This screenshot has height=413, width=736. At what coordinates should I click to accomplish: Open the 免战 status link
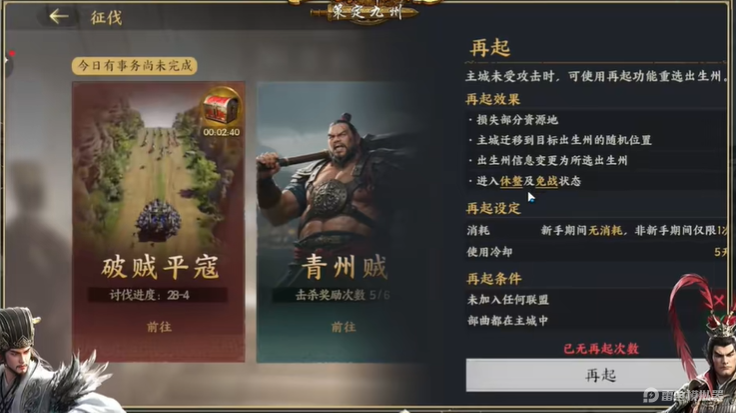[x=546, y=181]
